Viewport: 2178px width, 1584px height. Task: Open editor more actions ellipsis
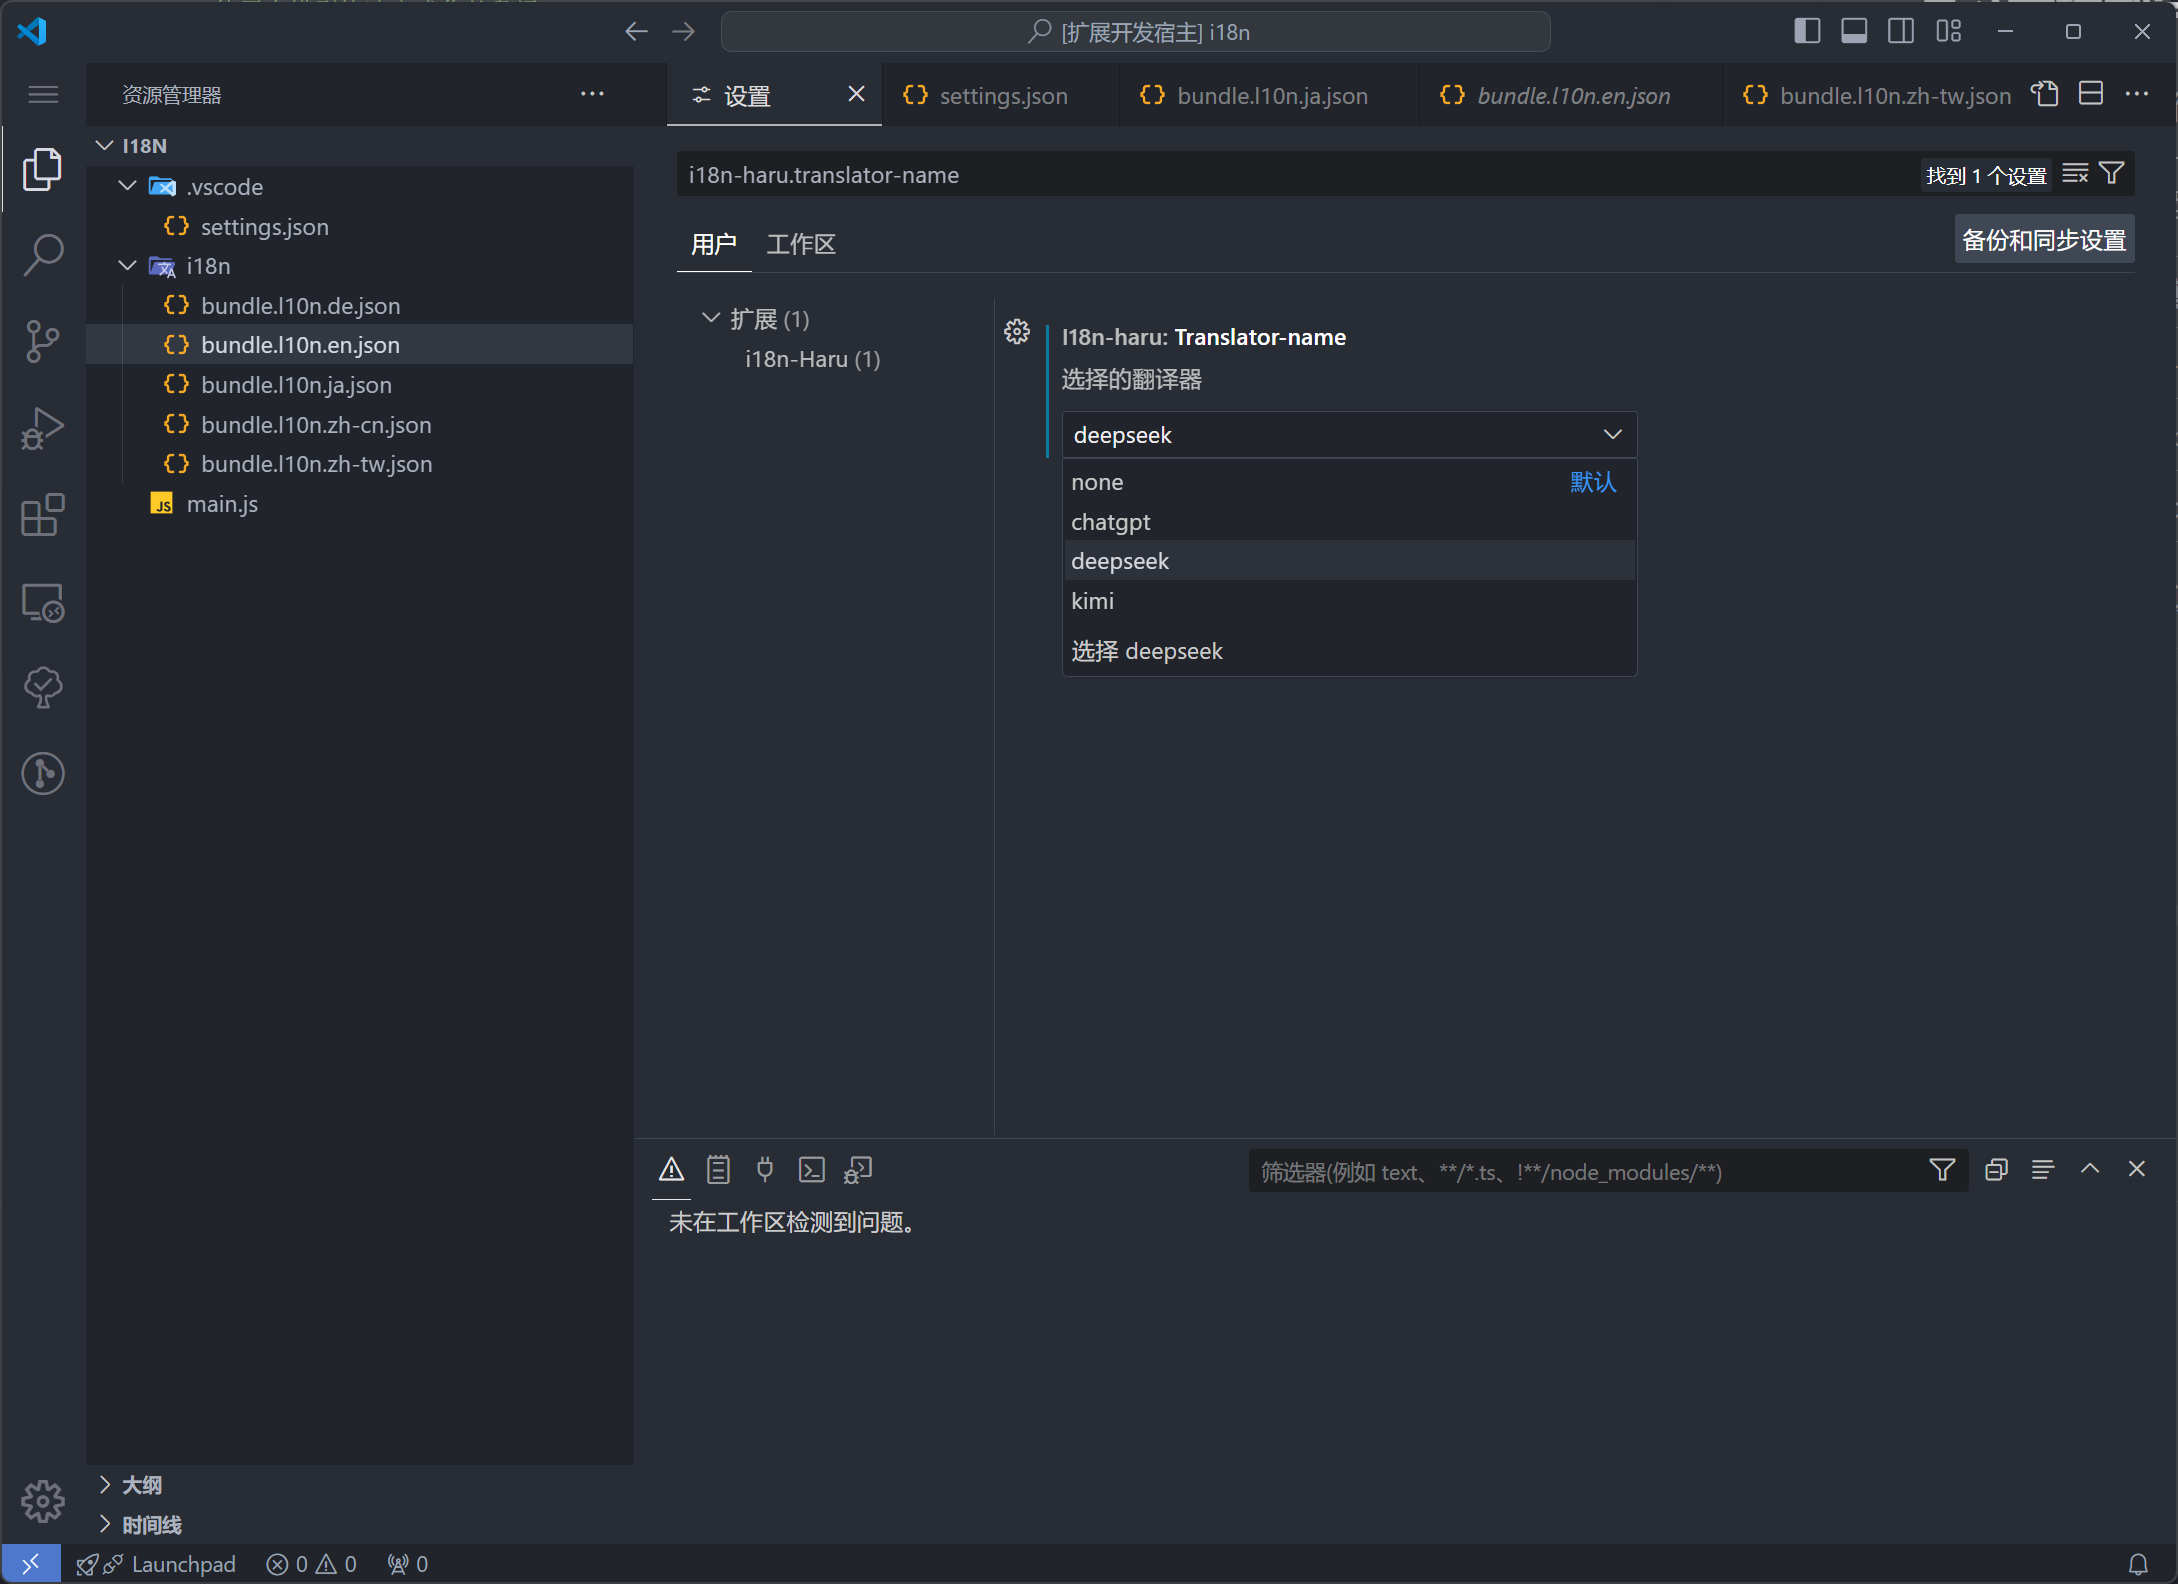2137,94
